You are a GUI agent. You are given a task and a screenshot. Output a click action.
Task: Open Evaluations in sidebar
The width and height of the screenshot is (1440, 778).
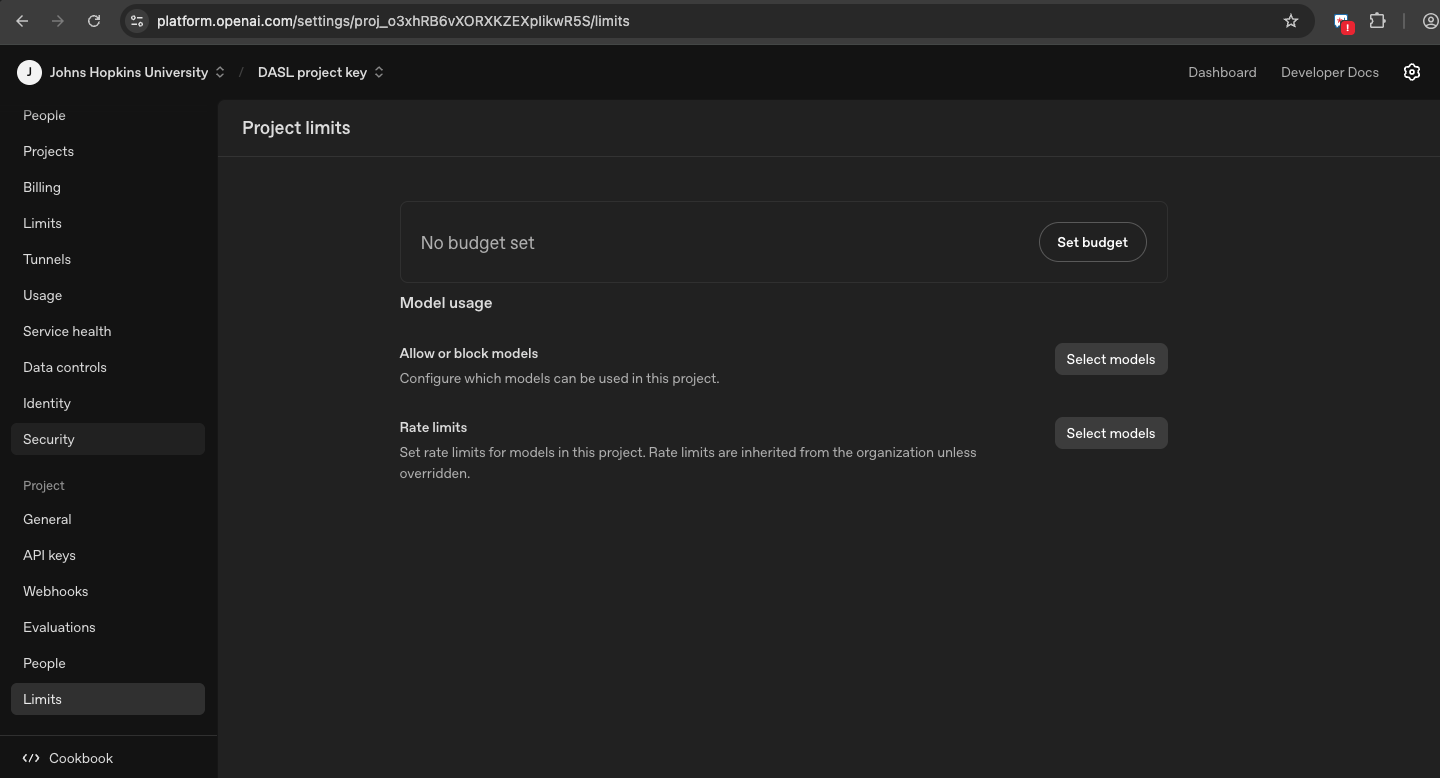coord(108,627)
